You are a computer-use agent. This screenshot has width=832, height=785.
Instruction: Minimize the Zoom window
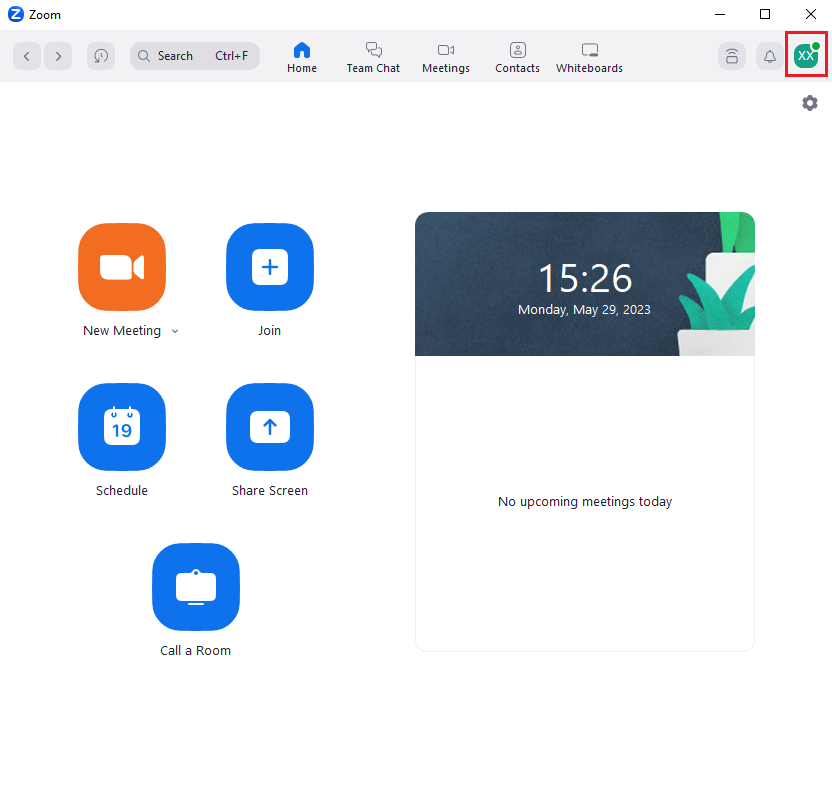[x=720, y=14]
